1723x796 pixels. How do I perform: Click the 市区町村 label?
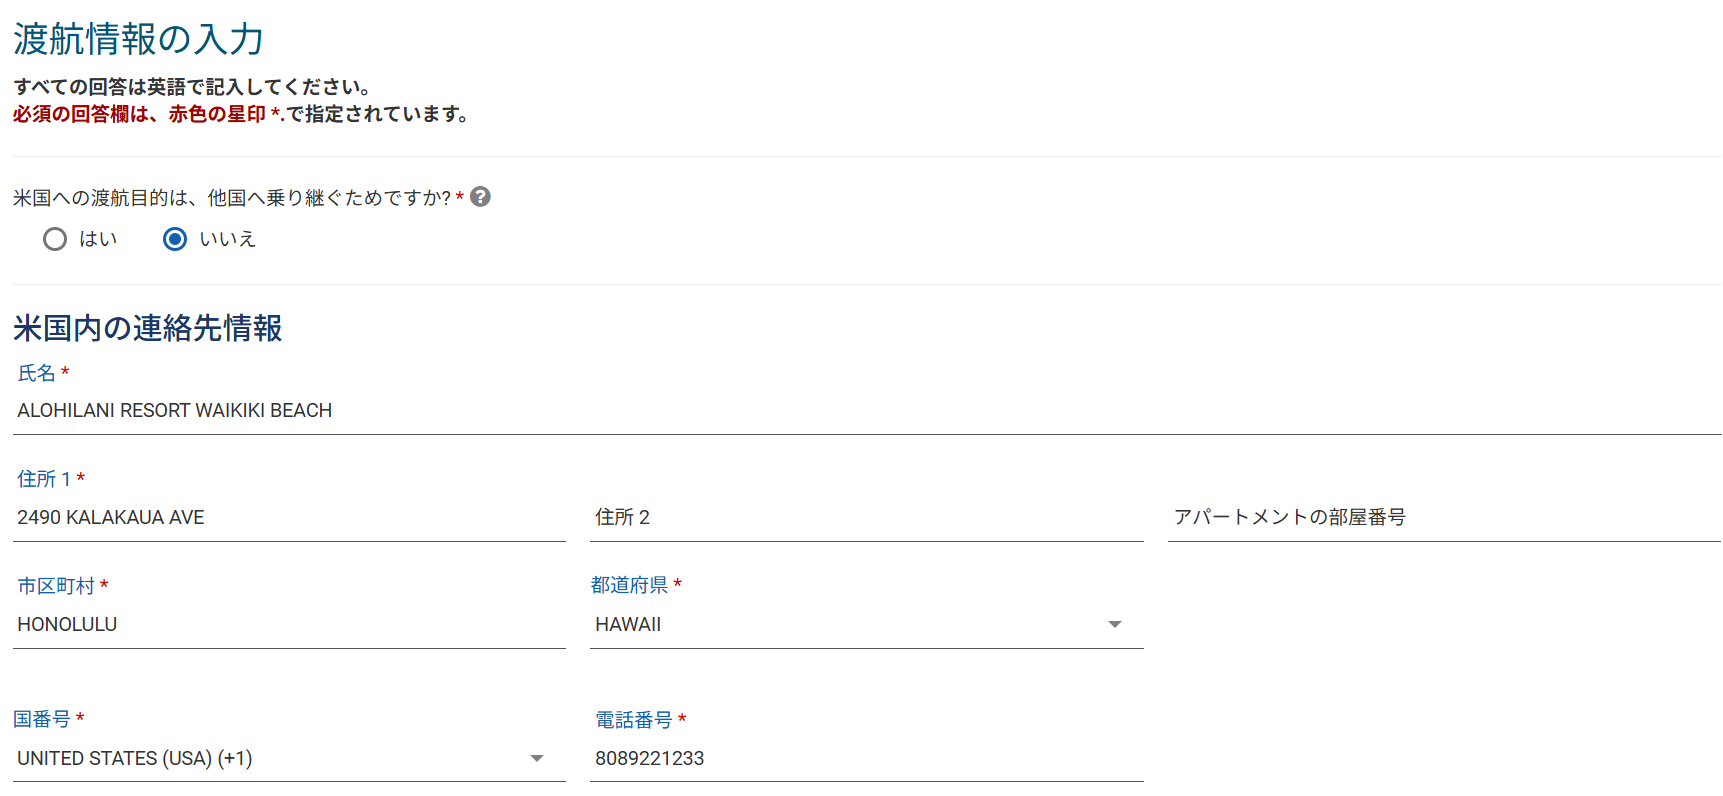tap(56, 586)
